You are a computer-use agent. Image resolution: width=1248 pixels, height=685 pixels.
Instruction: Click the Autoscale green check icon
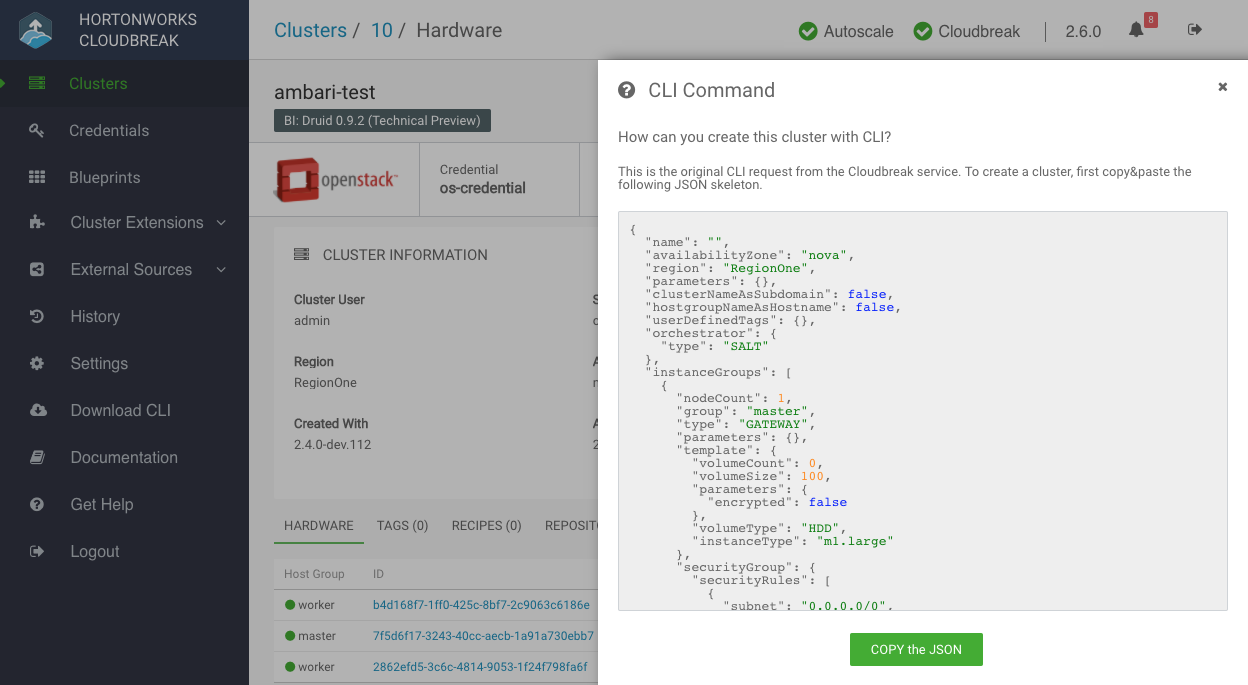coord(808,31)
